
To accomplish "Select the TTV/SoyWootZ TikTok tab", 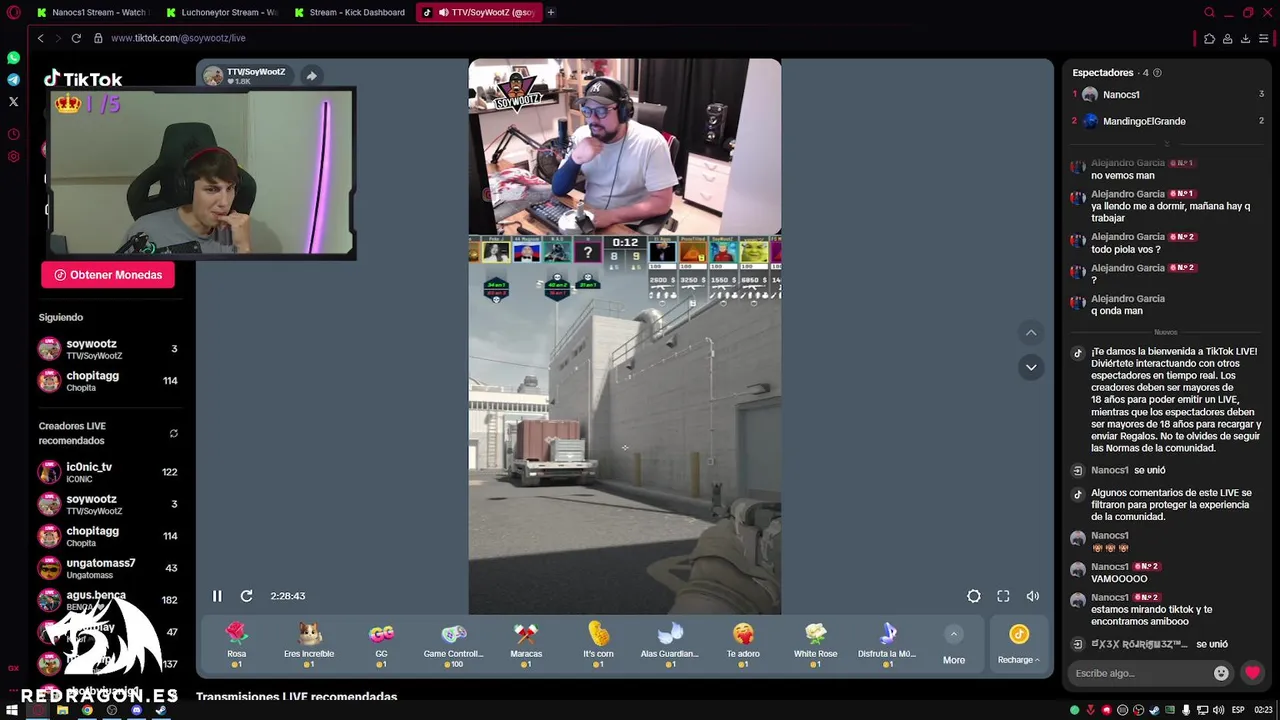I will tap(479, 12).
